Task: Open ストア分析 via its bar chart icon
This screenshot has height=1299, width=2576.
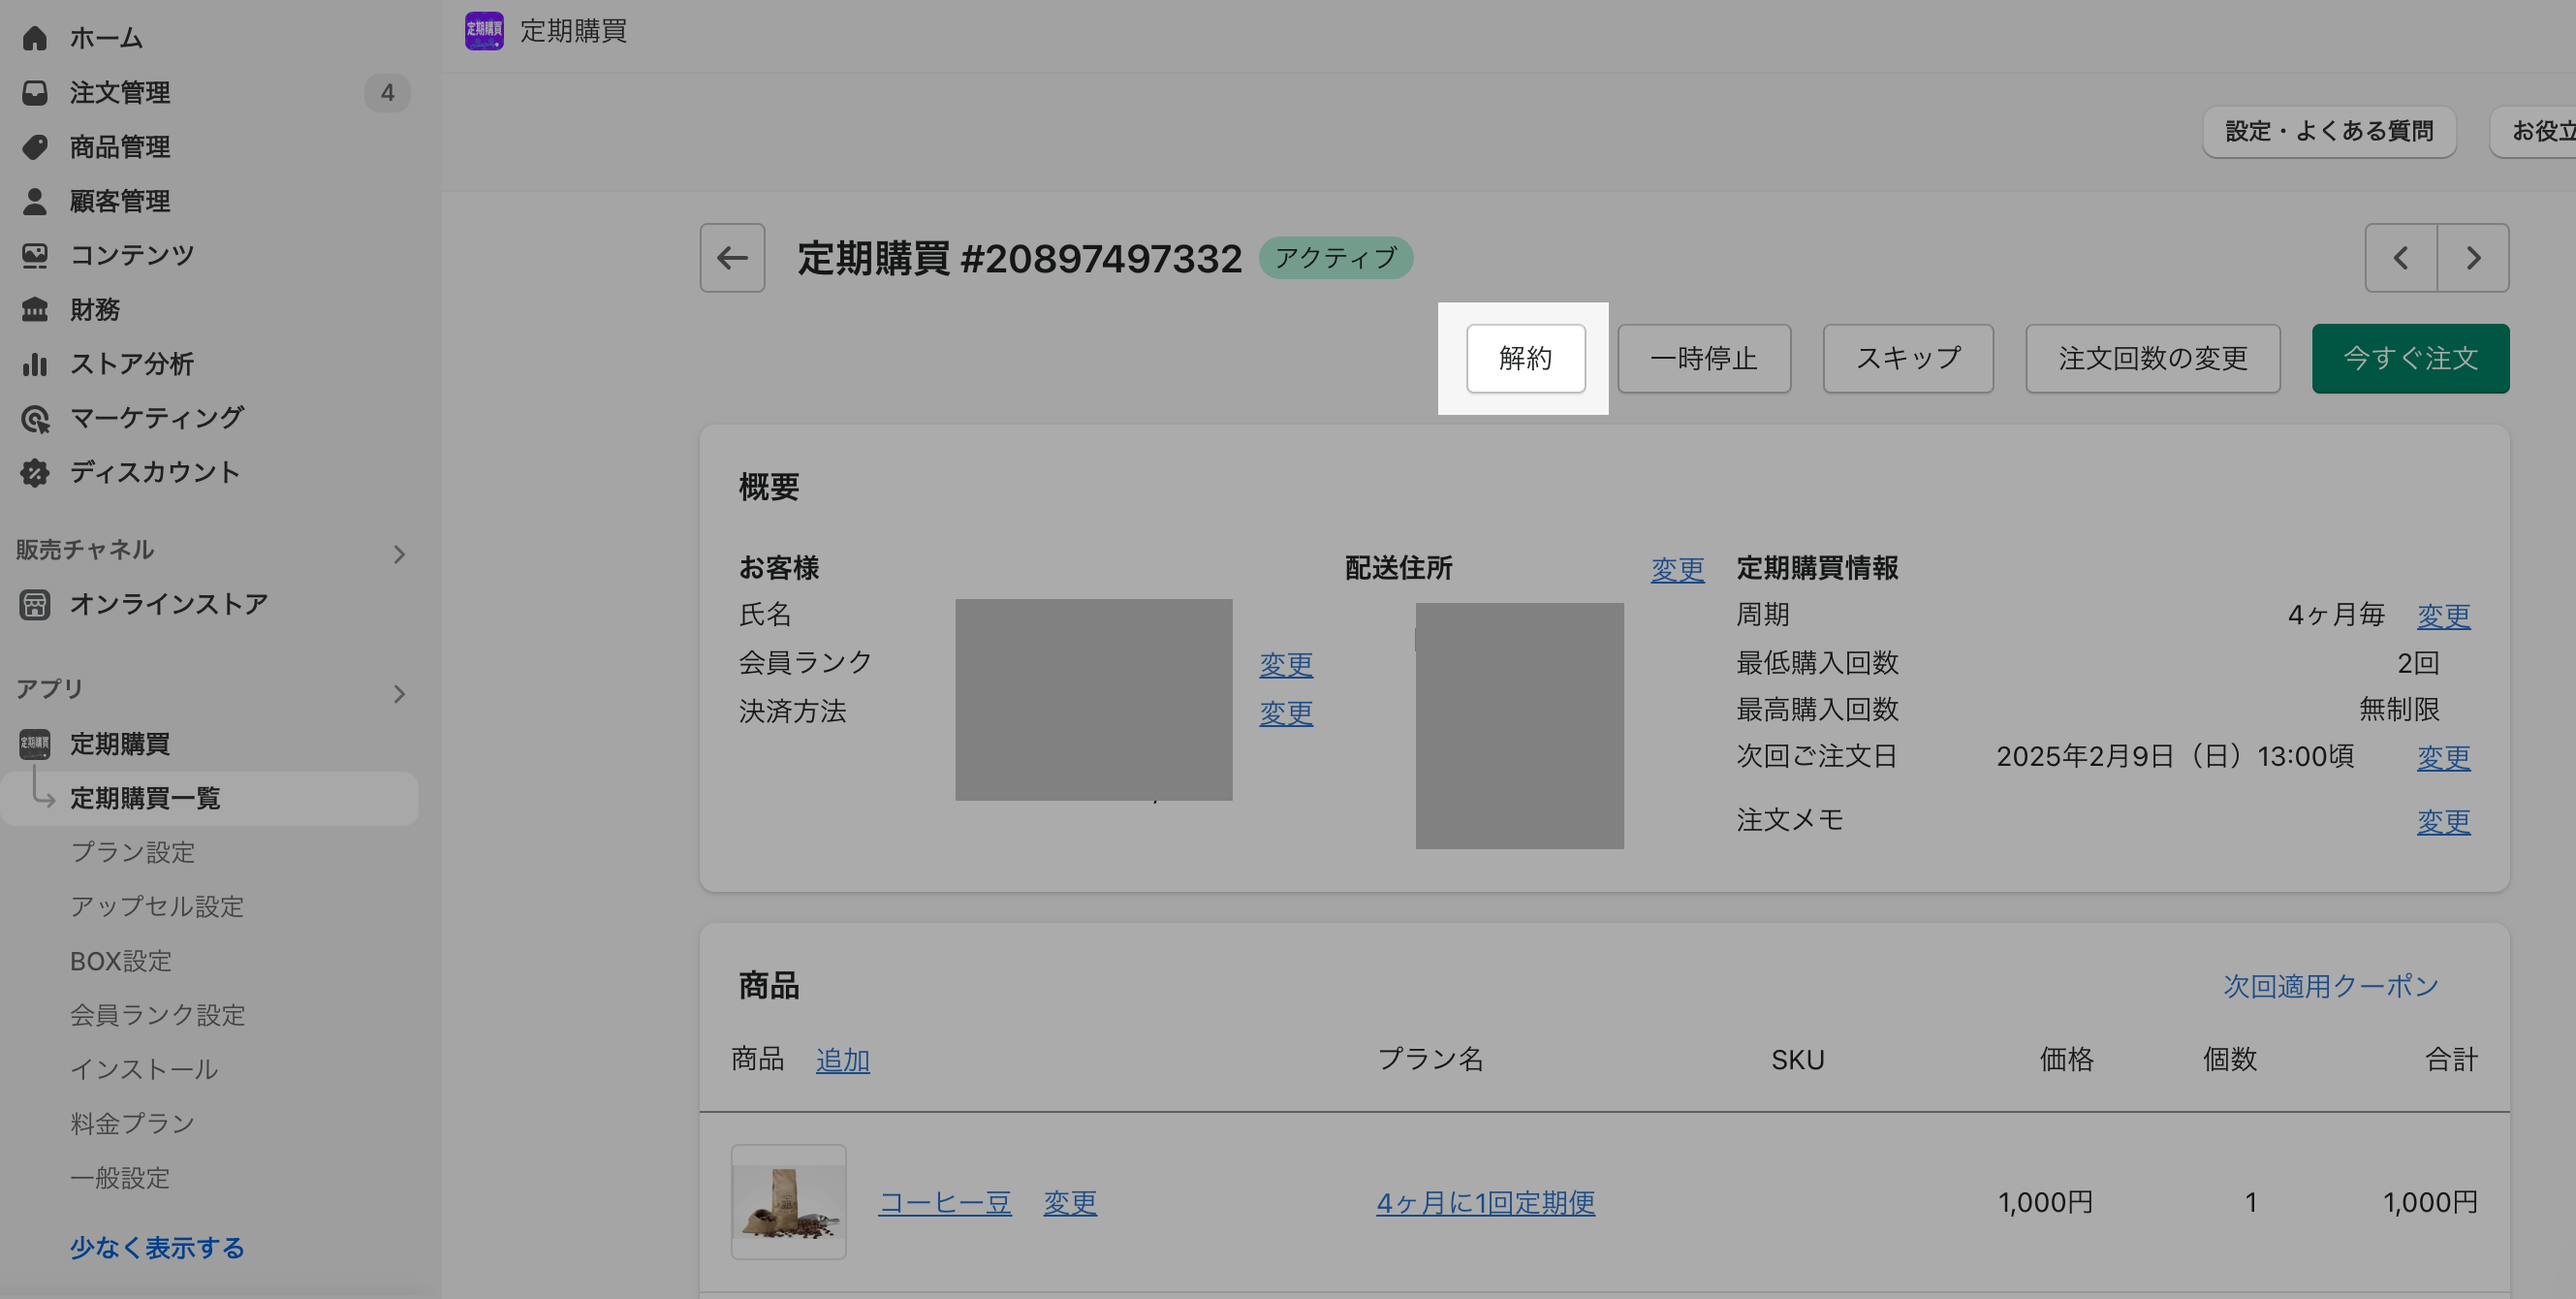Action: [35, 364]
